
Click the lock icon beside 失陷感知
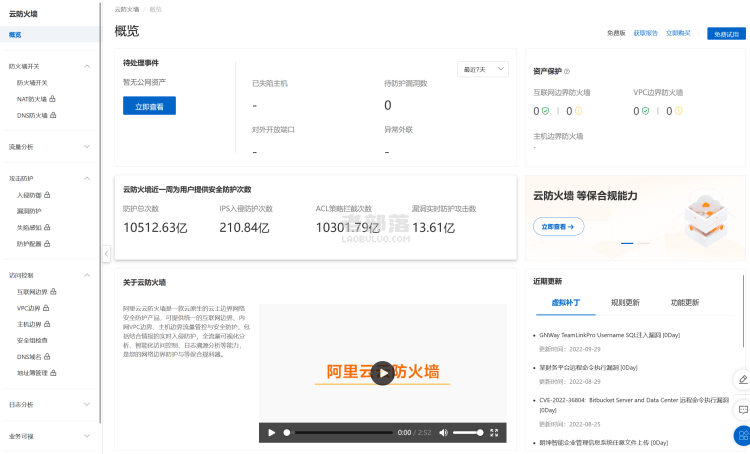[x=47, y=227]
